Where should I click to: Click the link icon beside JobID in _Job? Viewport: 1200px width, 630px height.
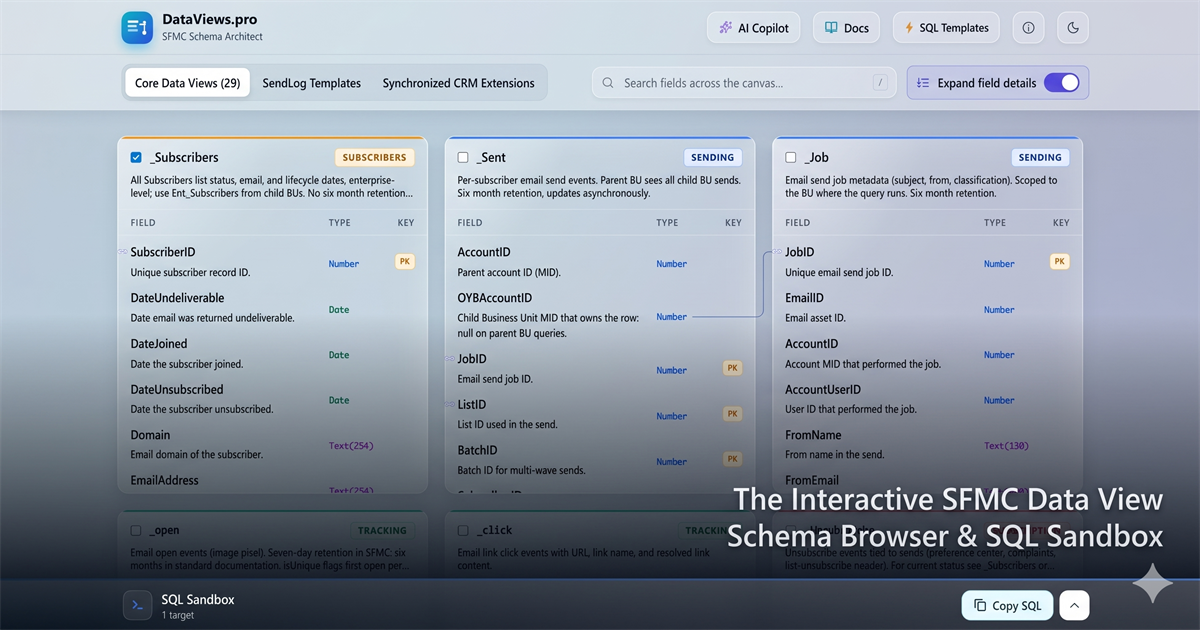point(778,252)
